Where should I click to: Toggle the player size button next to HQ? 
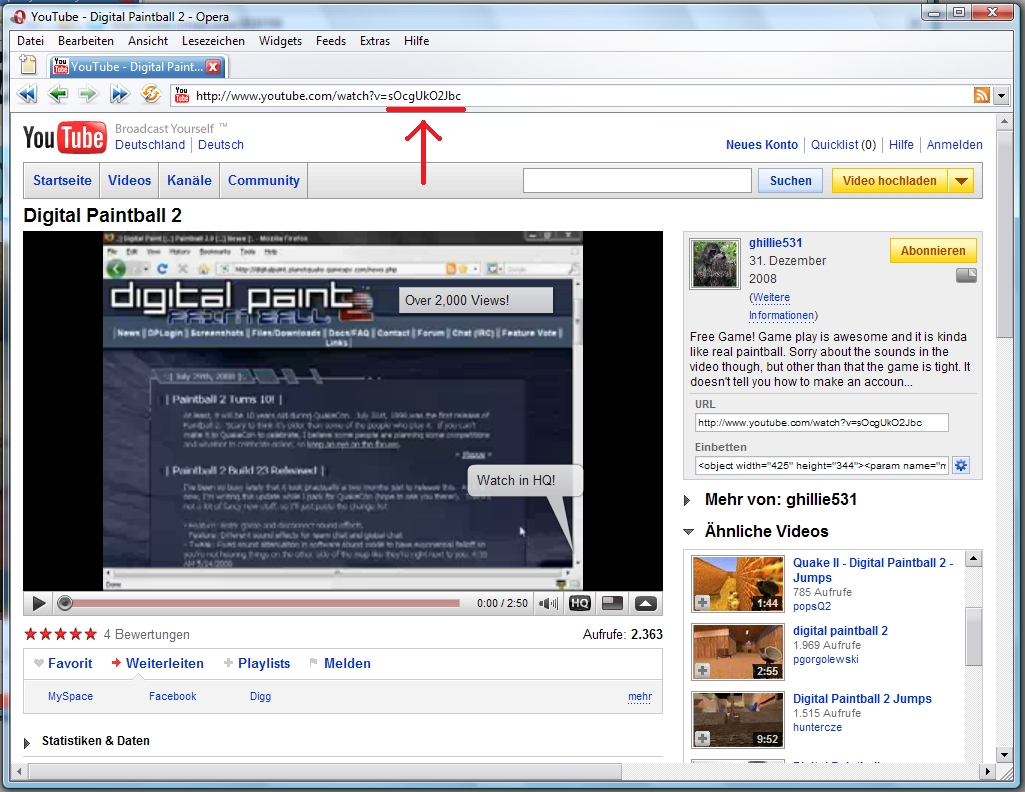pyautogui.click(x=612, y=603)
